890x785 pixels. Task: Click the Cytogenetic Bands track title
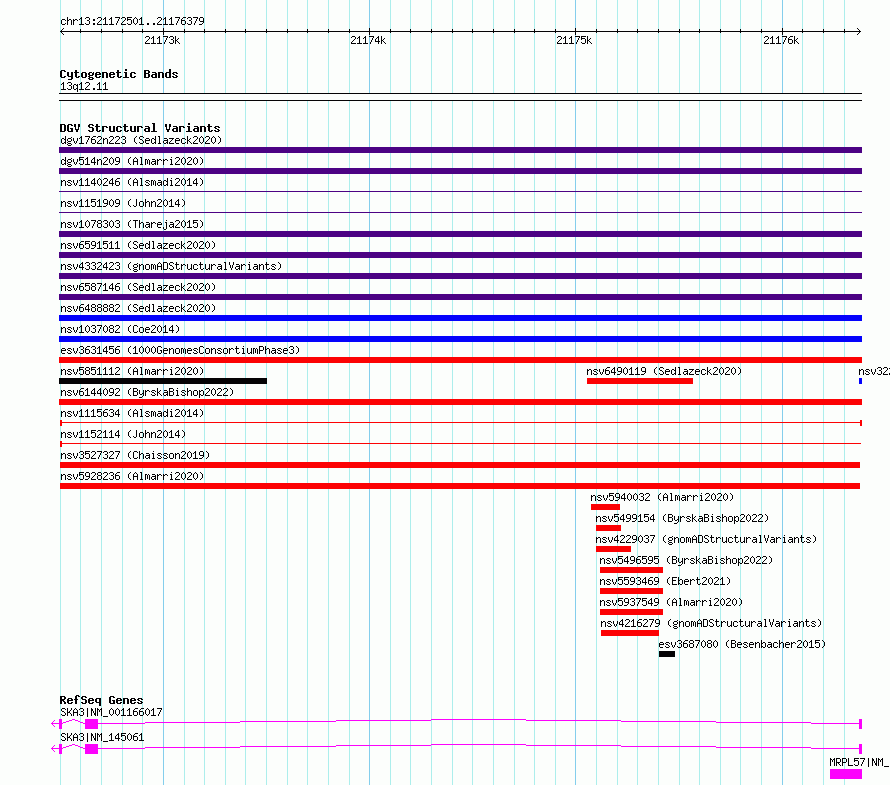coord(119,74)
